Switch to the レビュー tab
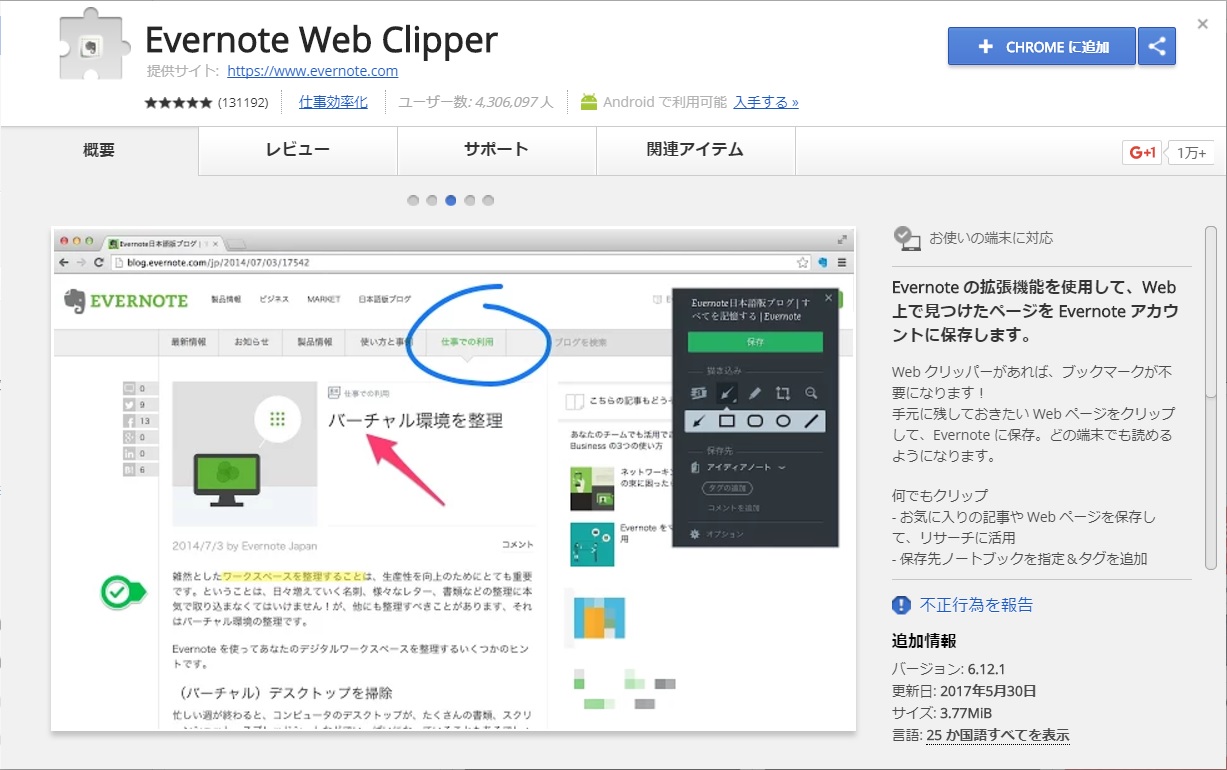 point(296,149)
